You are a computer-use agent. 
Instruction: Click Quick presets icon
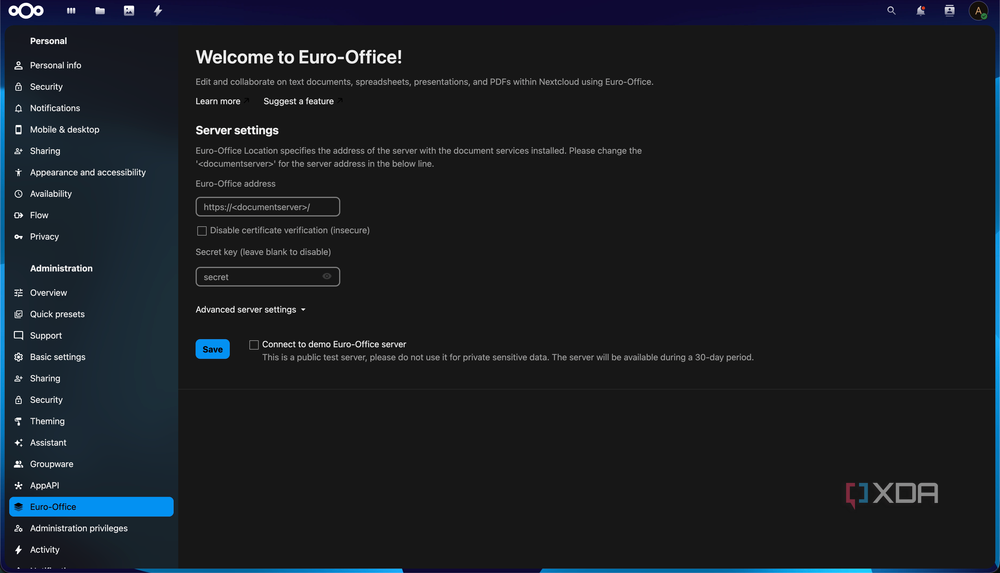tap(18, 314)
